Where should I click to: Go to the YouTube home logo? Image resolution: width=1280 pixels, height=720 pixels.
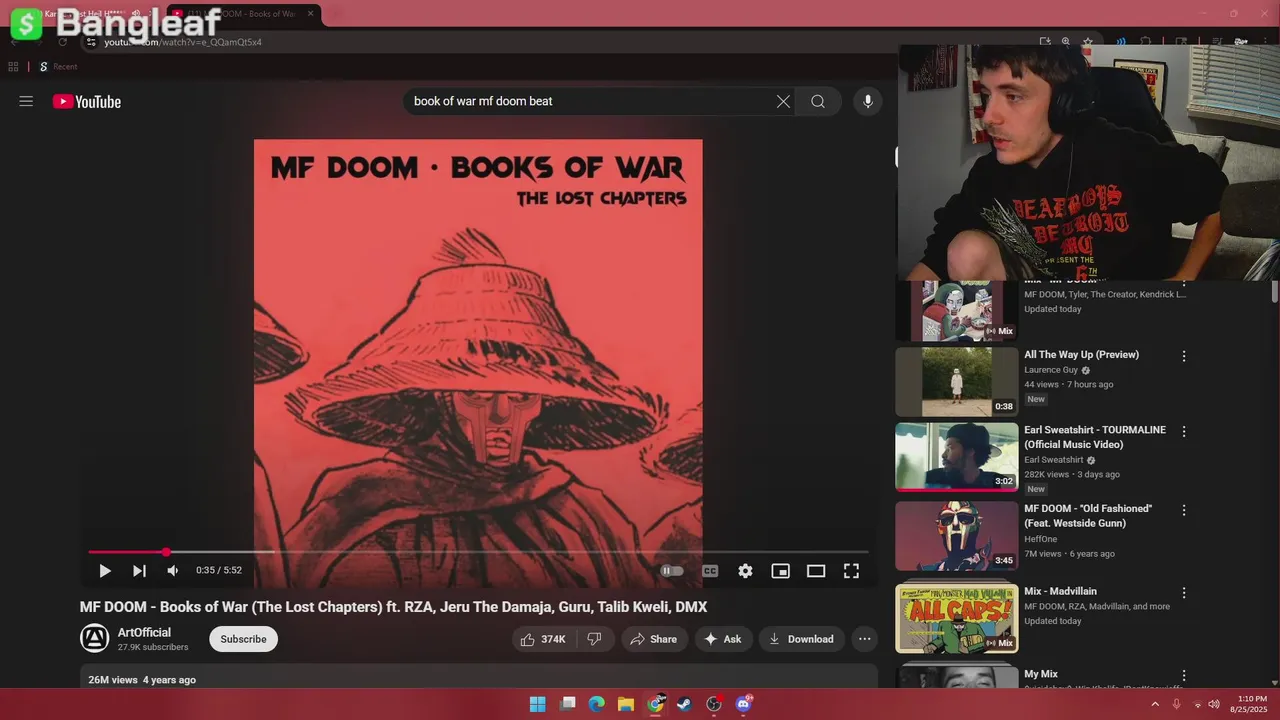87,101
